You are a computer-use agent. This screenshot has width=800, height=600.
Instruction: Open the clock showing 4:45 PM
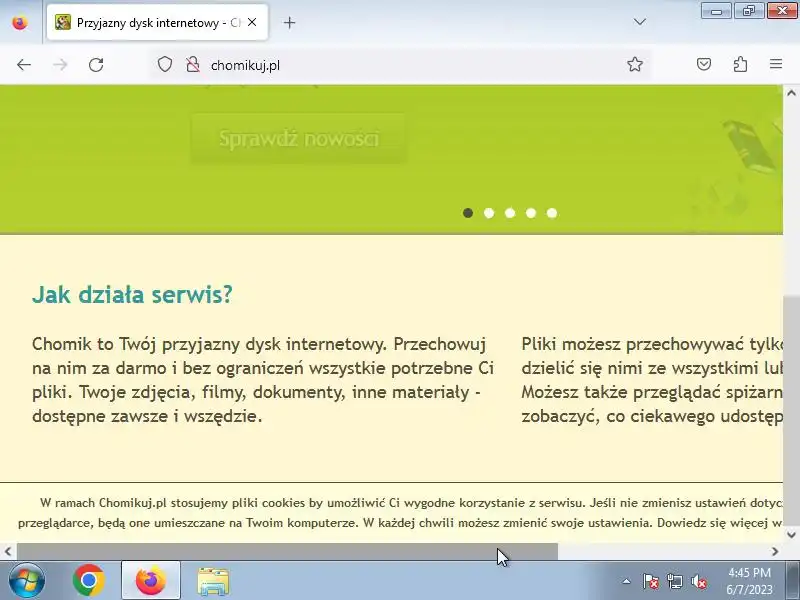click(x=749, y=581)
